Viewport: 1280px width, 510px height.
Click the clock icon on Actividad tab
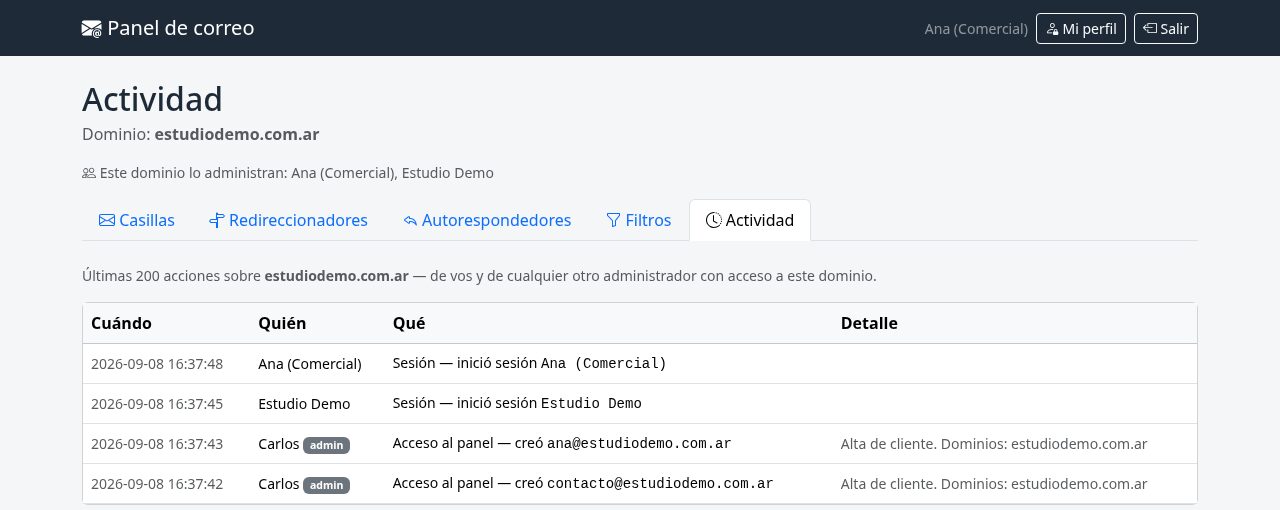(713, 220)
